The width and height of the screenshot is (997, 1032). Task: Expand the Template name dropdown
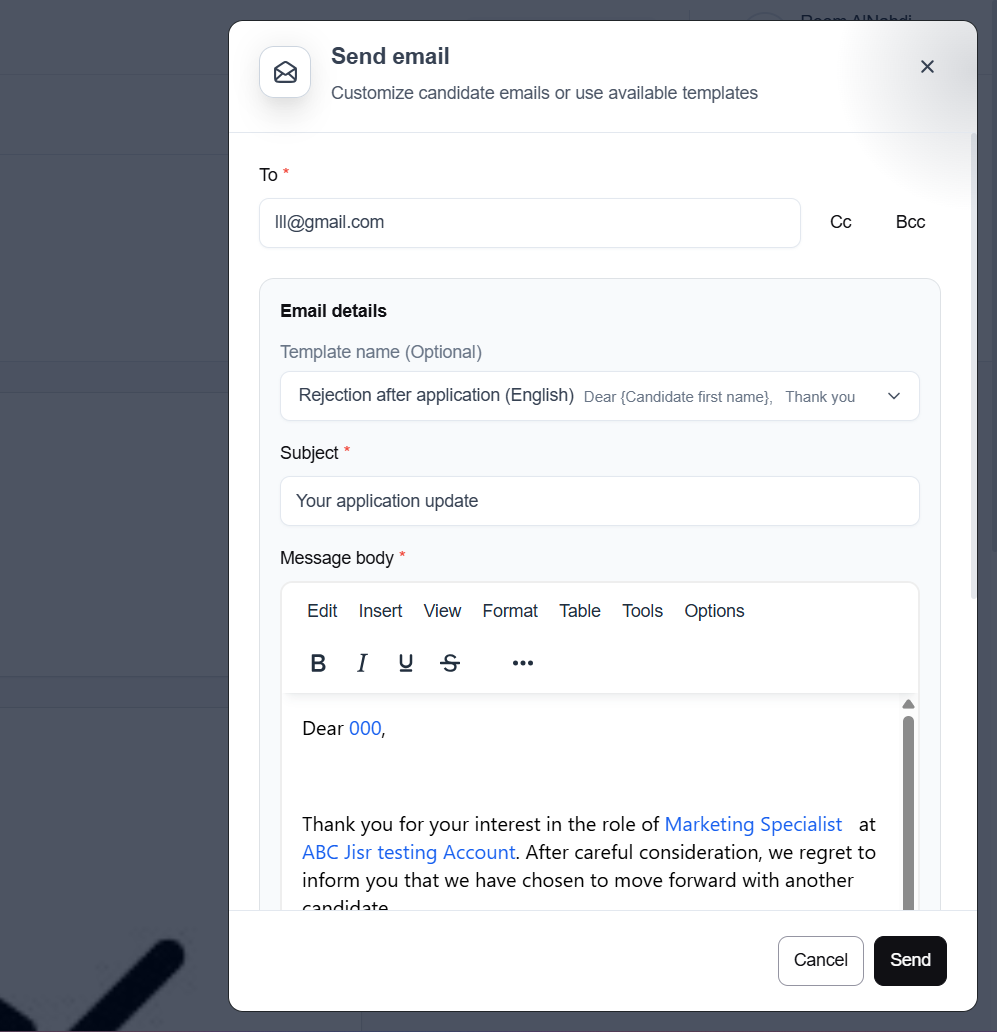[x=893, y=396]
